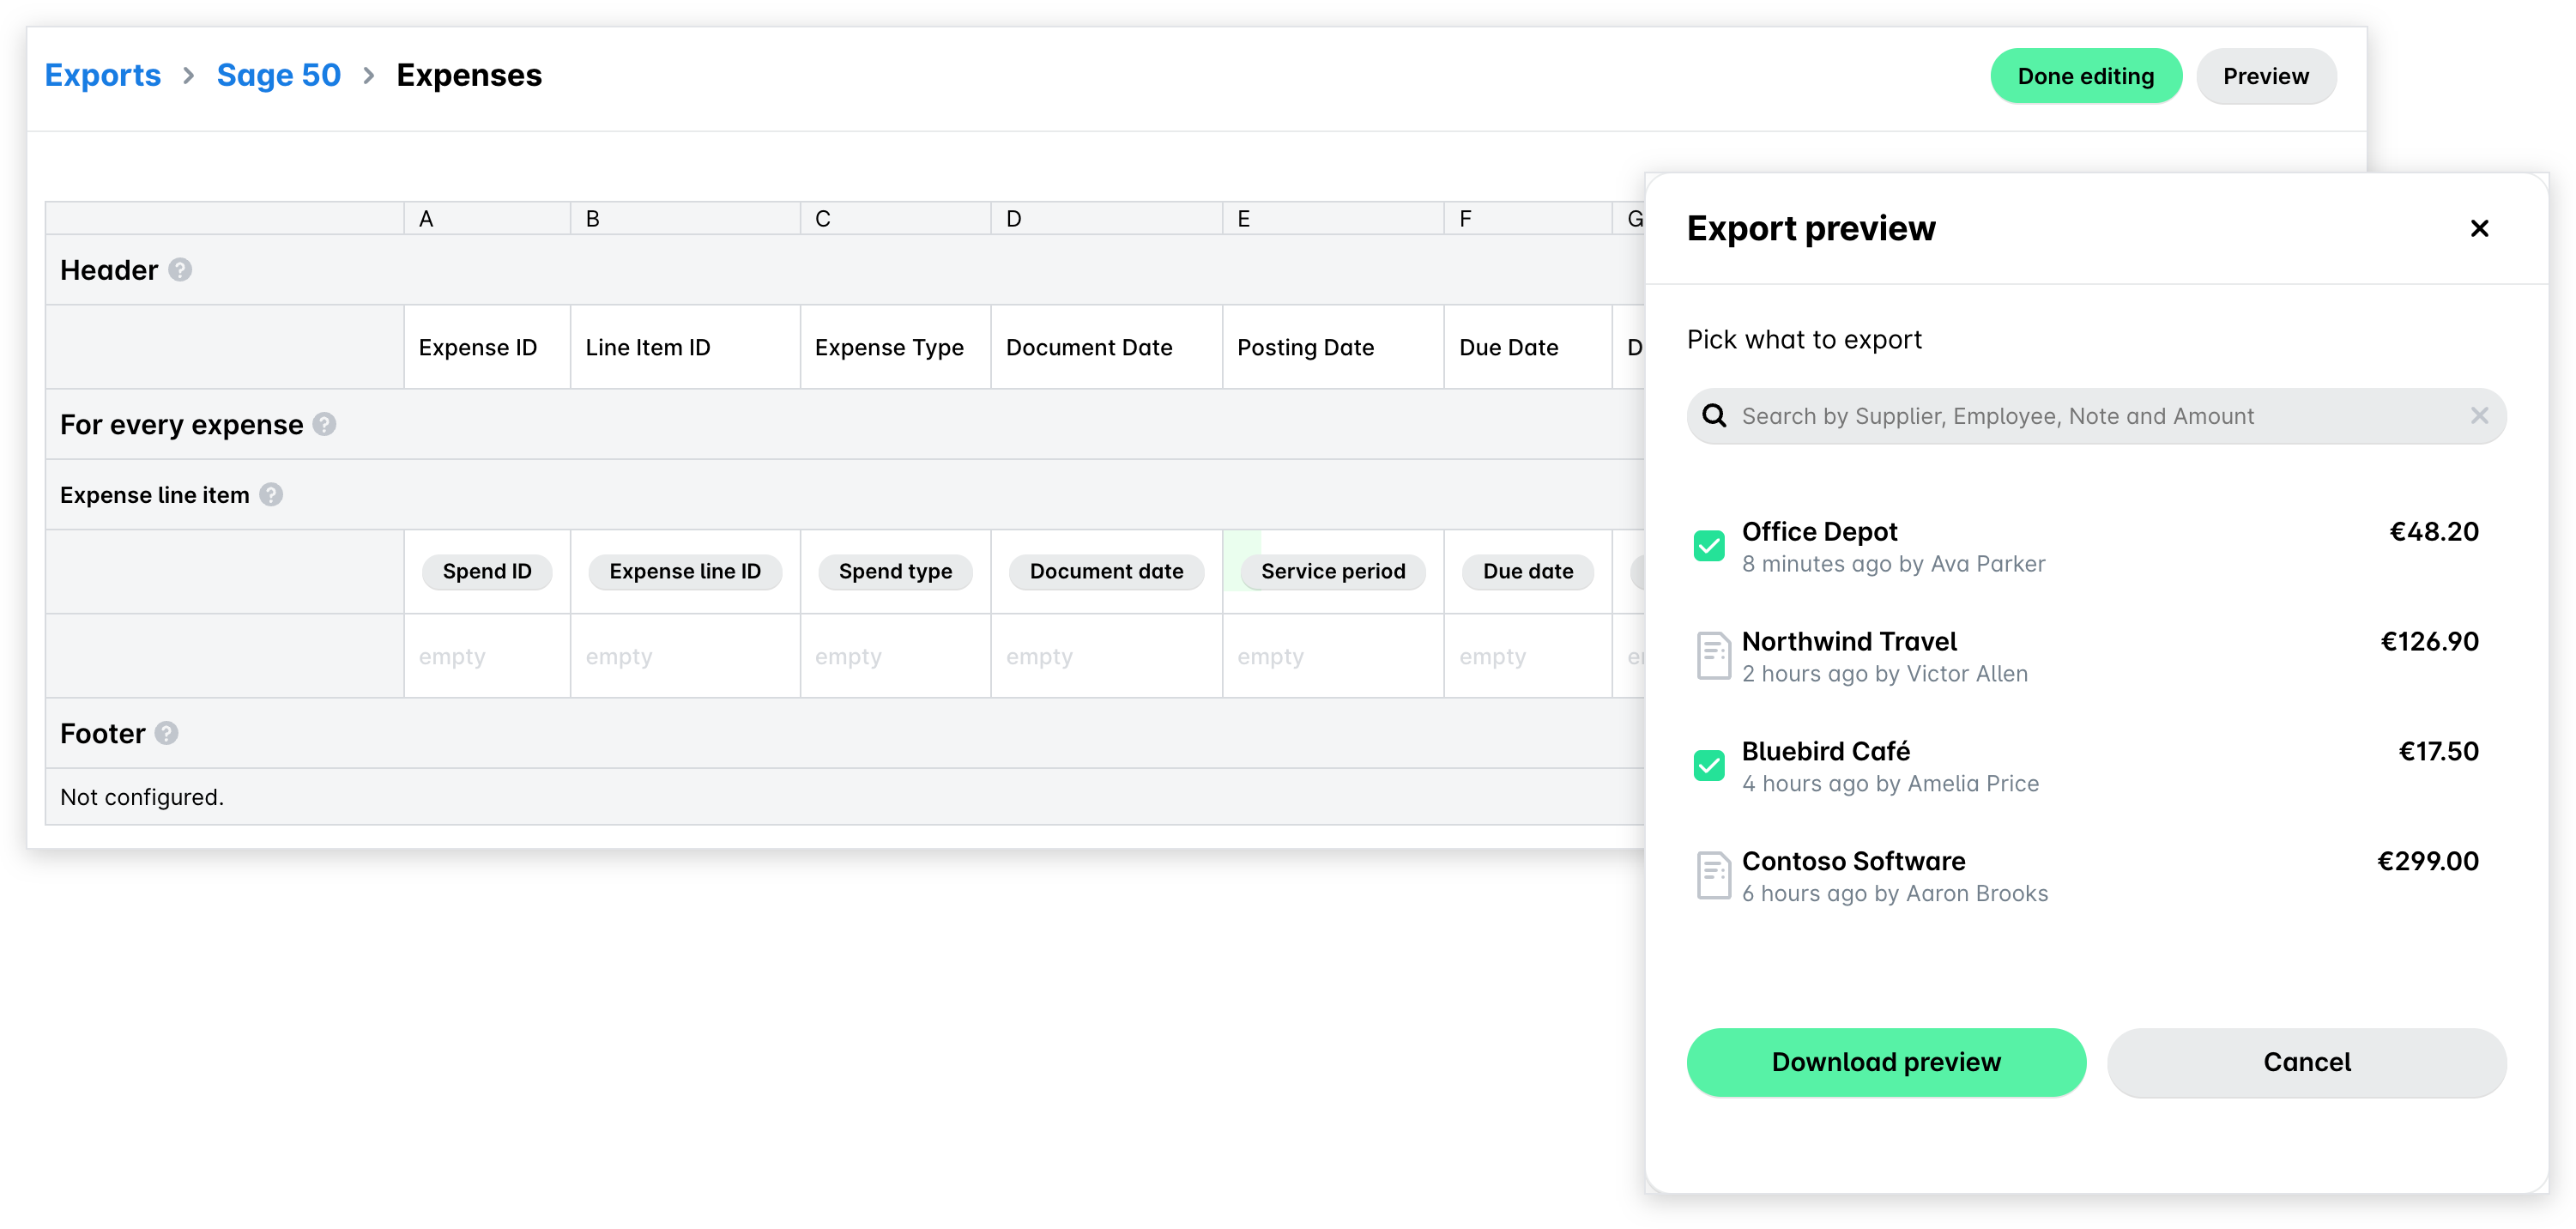Select the Spend type tag
2576x1229 pixels.
895,571
